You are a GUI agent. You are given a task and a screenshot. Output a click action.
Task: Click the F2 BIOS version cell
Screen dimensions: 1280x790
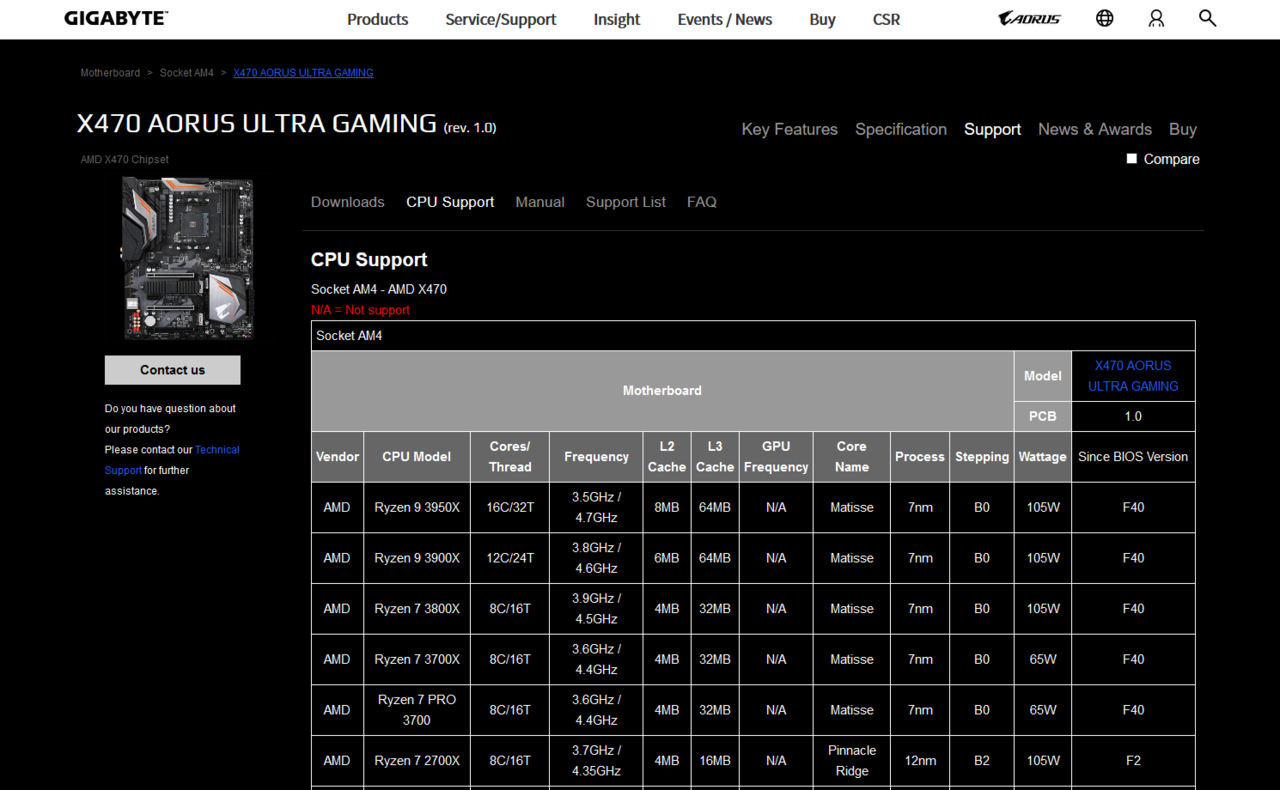point(1133,761)
